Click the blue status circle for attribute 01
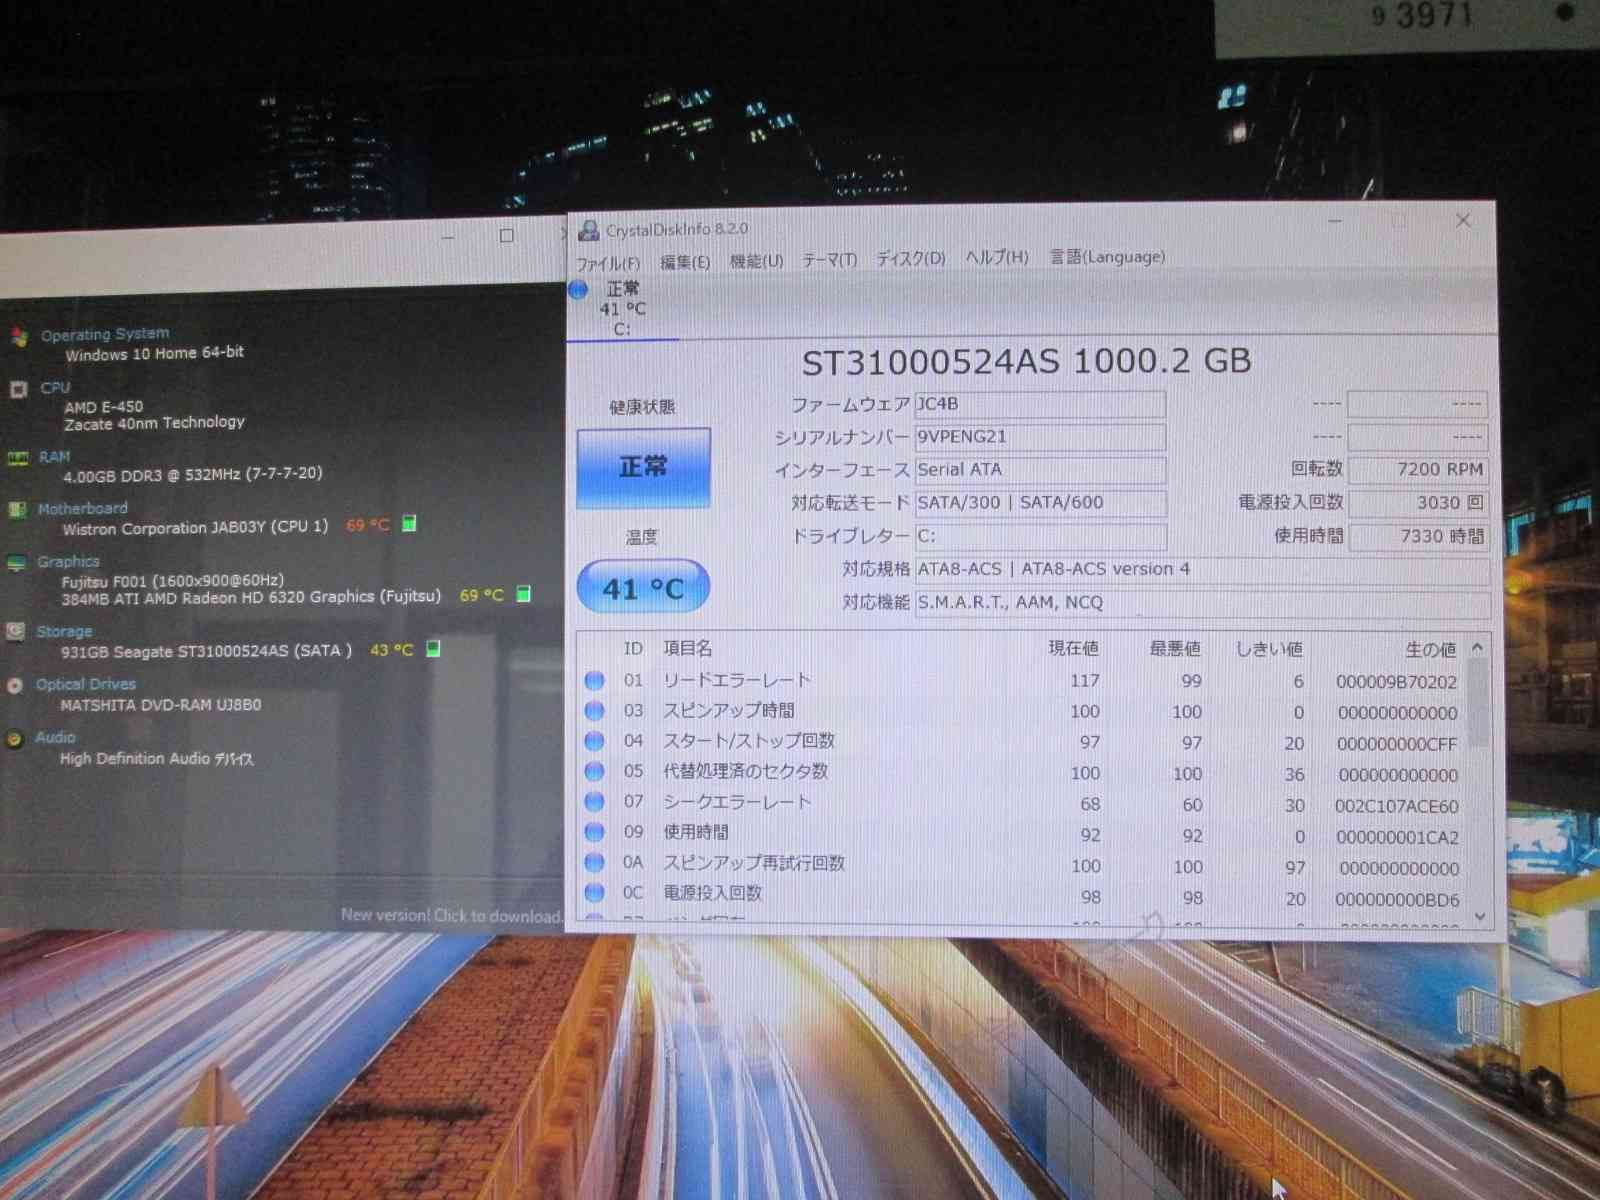1600x1200 pixels. tap(594, 681)
